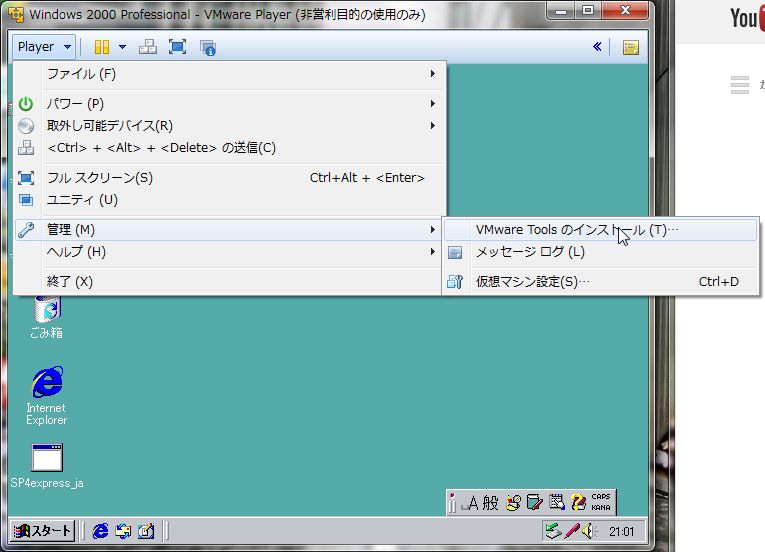Select 終了 (X) to exit Player

pos(229,282)
